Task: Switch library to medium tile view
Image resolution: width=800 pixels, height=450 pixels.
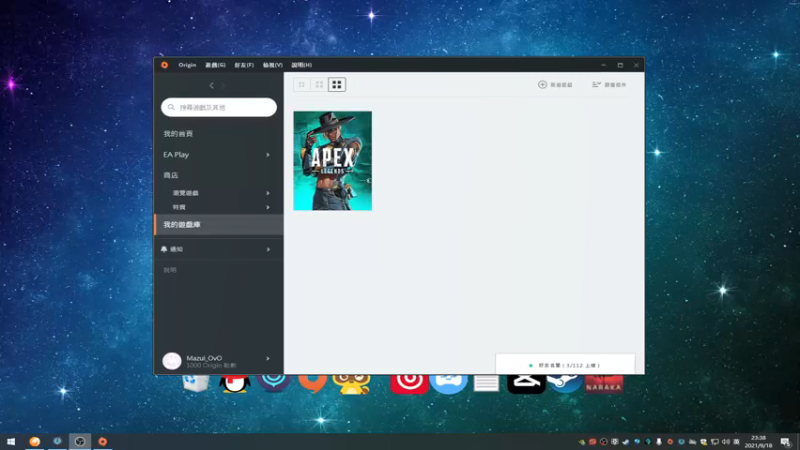Action: (x=319, y=85)
